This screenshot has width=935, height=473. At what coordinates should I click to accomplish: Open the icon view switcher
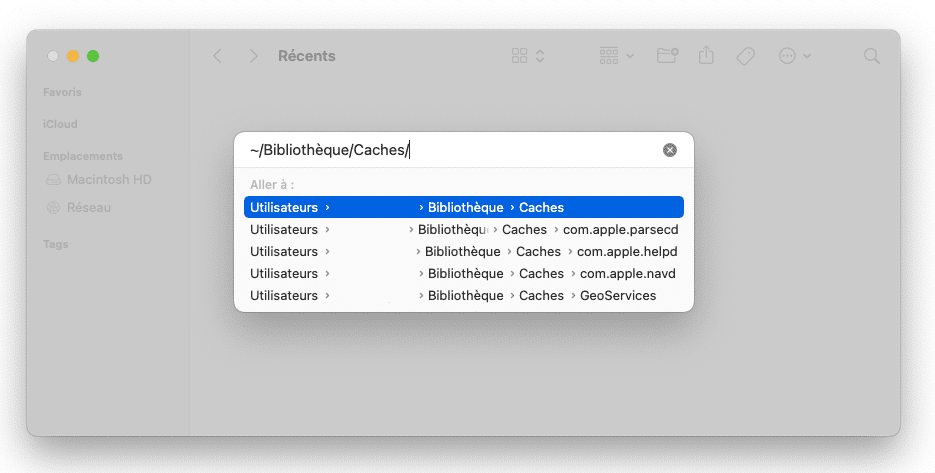(x=528, y=57)
